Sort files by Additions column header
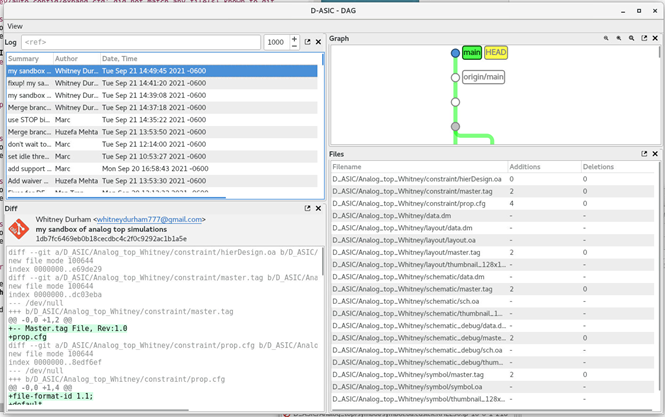 pos(525,167)
